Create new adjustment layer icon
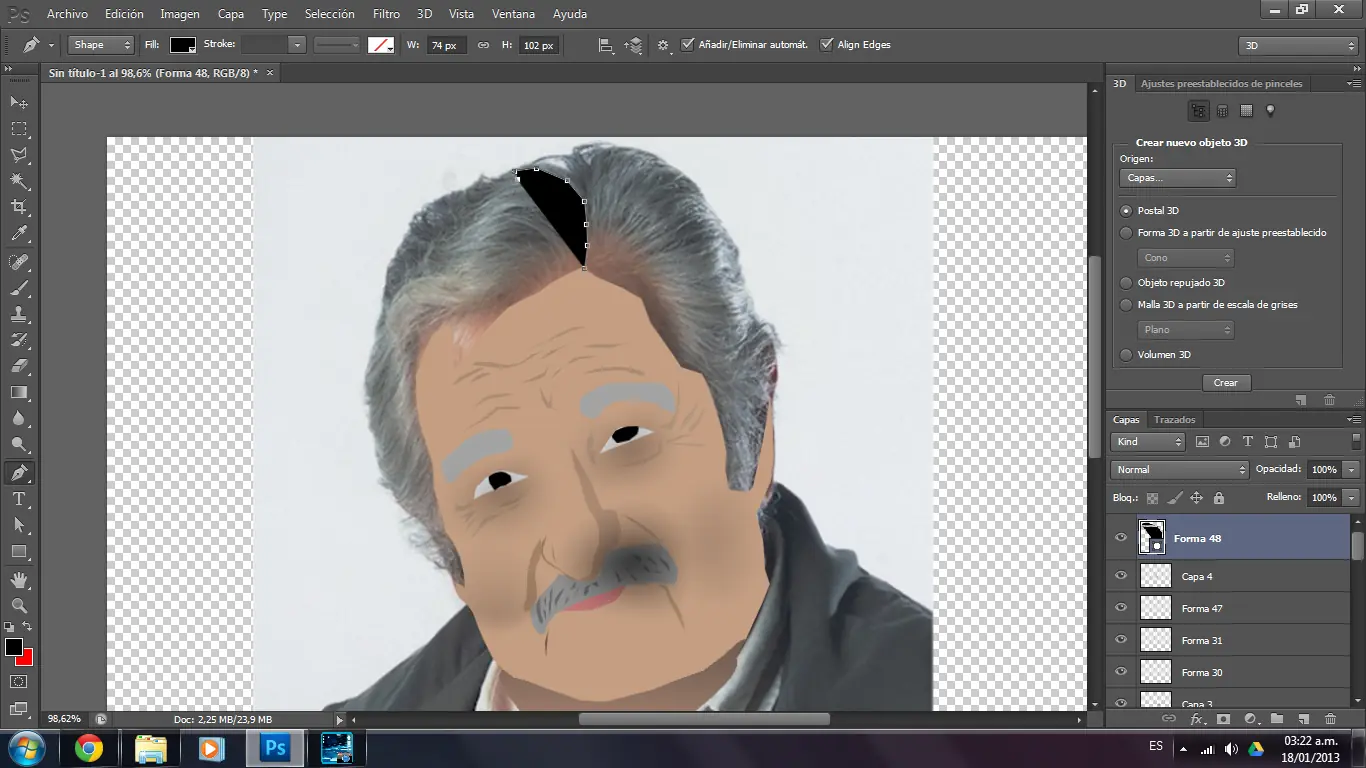The image size is (1366, 768). click(x=1250, y=719)
